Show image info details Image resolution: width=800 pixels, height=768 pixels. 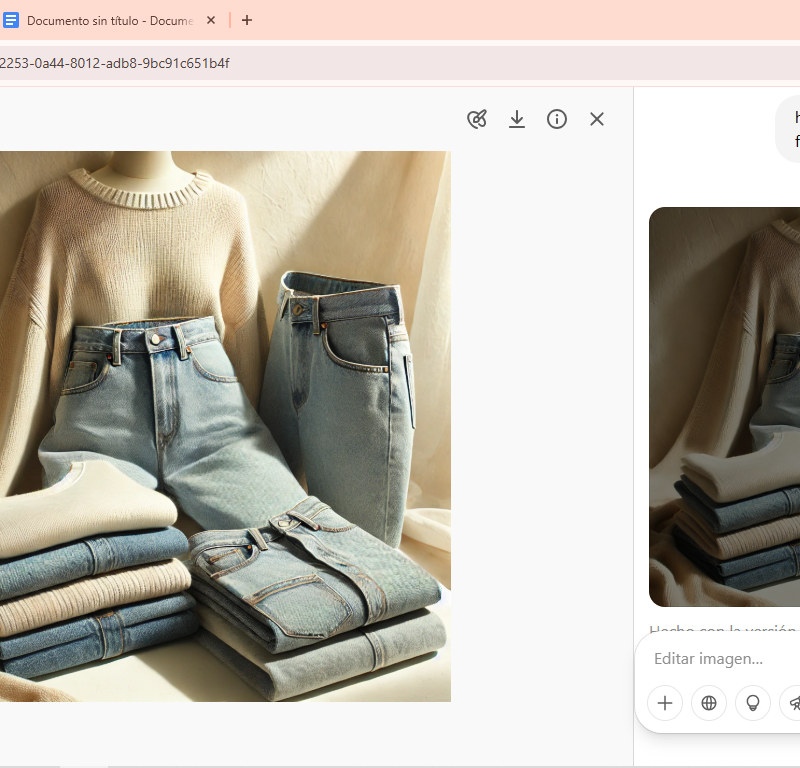[557, 119]
